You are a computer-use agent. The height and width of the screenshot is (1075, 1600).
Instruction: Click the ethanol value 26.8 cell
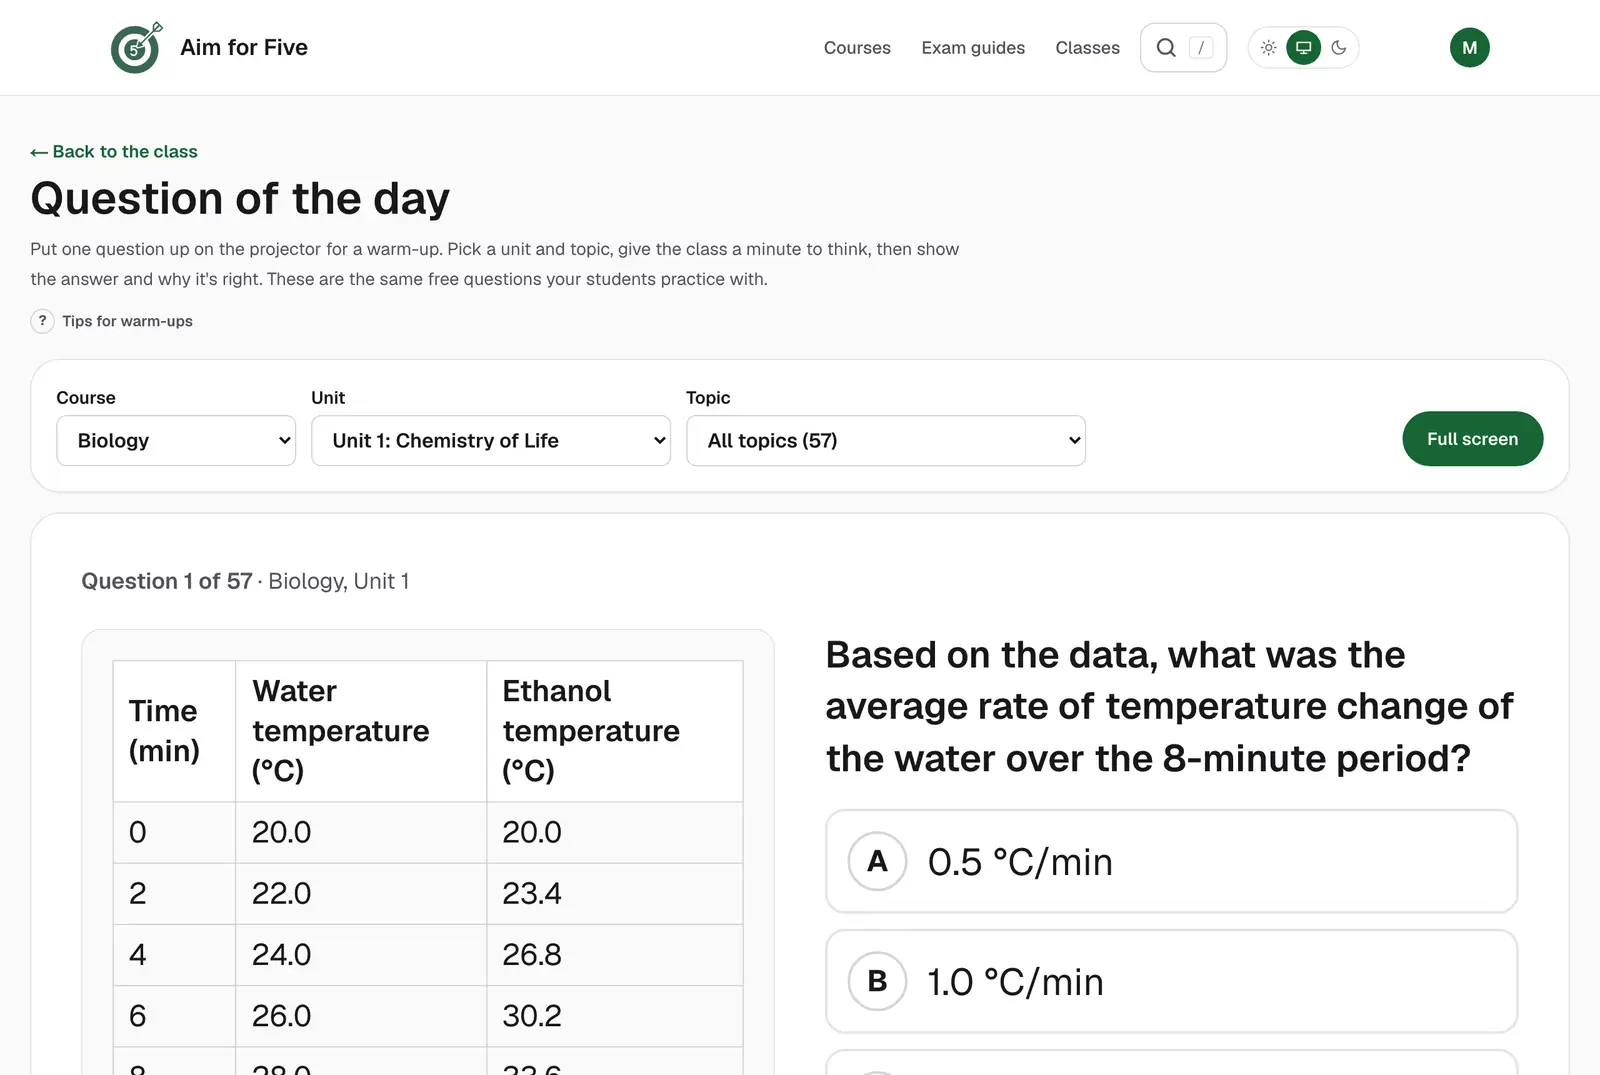tap(614, 954)
